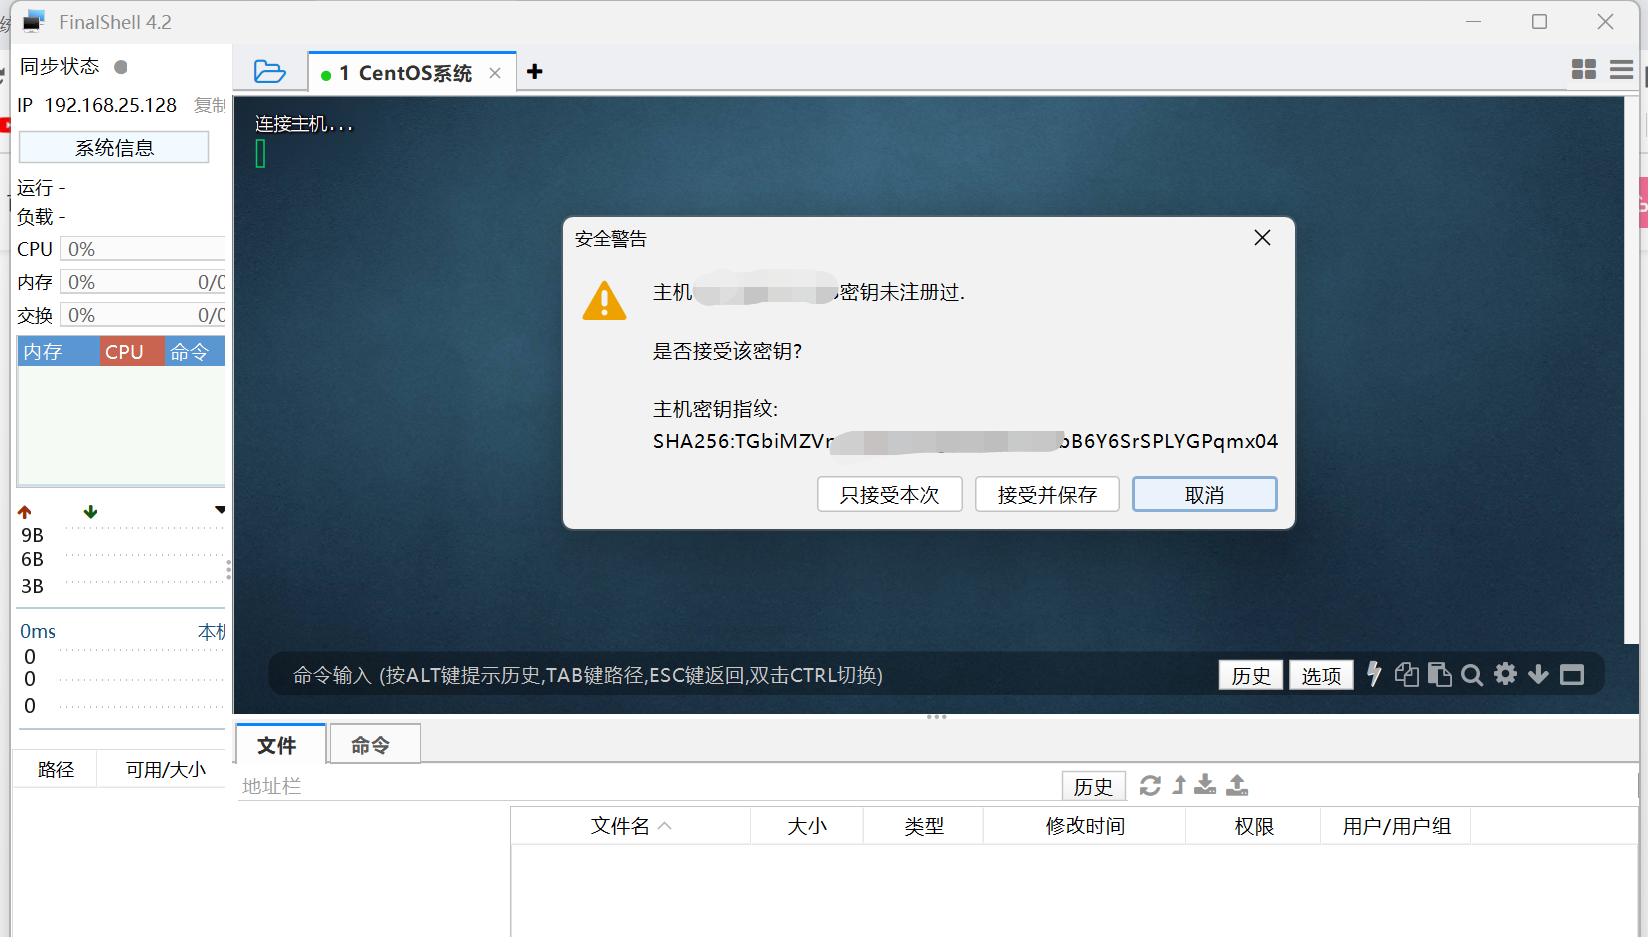Open the hamburger menu at top right
Image resolution: width=1648 pixels, height=937 pixels.
[x=1622, y=70]
